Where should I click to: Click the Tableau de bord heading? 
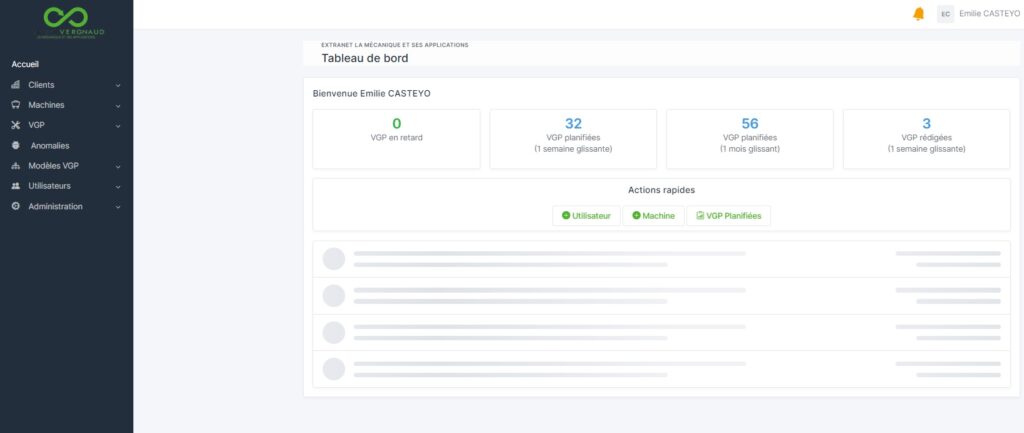[364, 58]
